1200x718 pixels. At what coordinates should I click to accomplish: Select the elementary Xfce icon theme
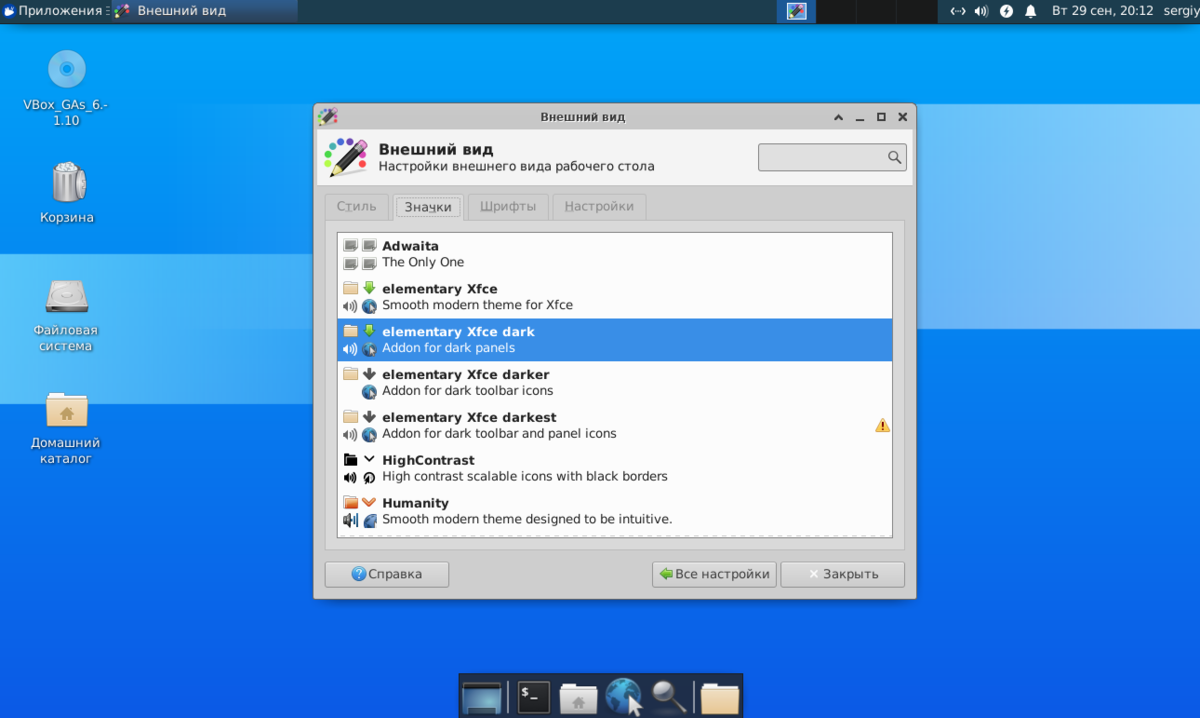point(615,297)
